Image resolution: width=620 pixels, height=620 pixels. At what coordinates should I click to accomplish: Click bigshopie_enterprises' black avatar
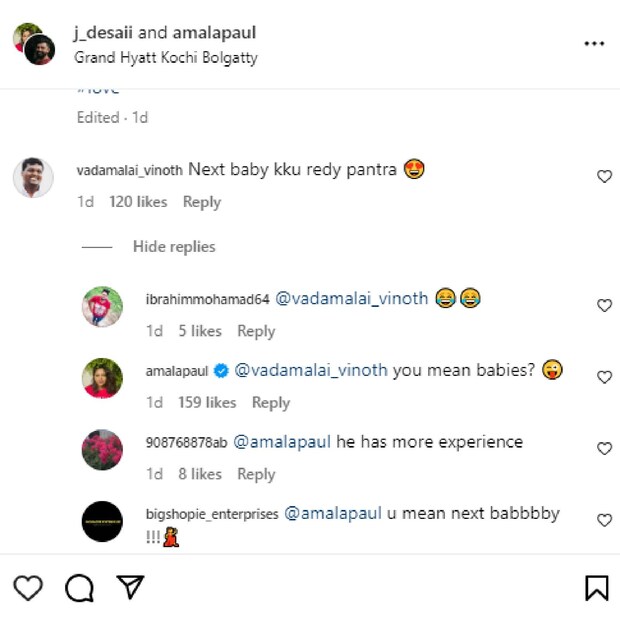coord(102,522)
